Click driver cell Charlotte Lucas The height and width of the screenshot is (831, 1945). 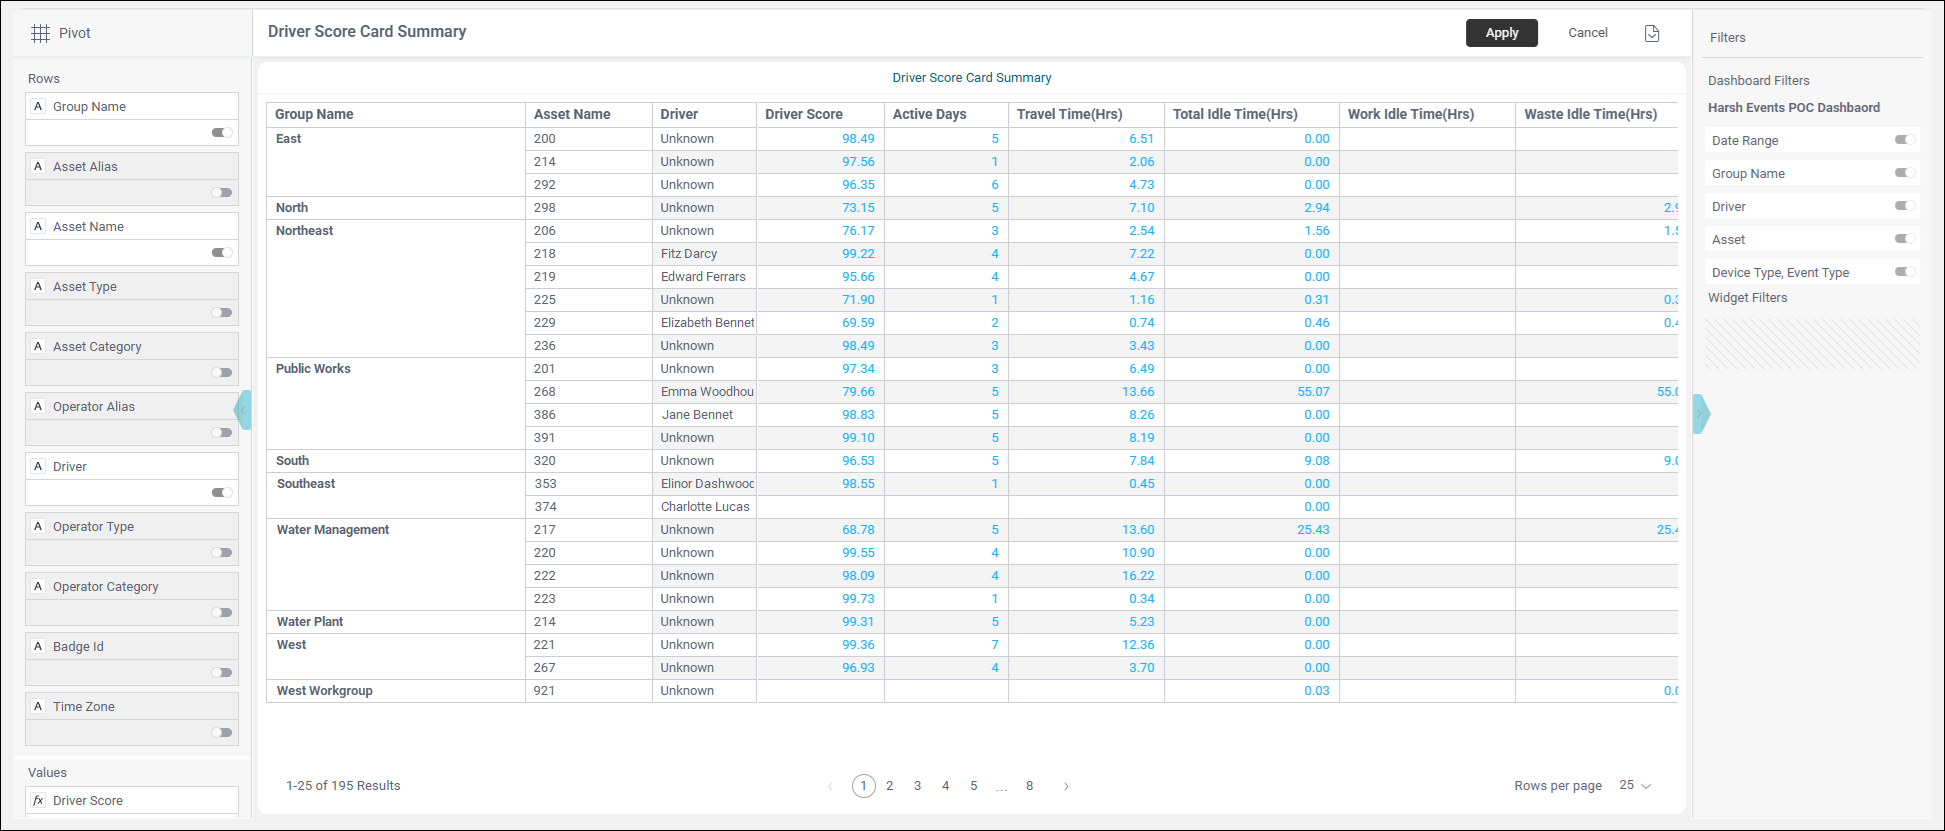coord(705,507)
